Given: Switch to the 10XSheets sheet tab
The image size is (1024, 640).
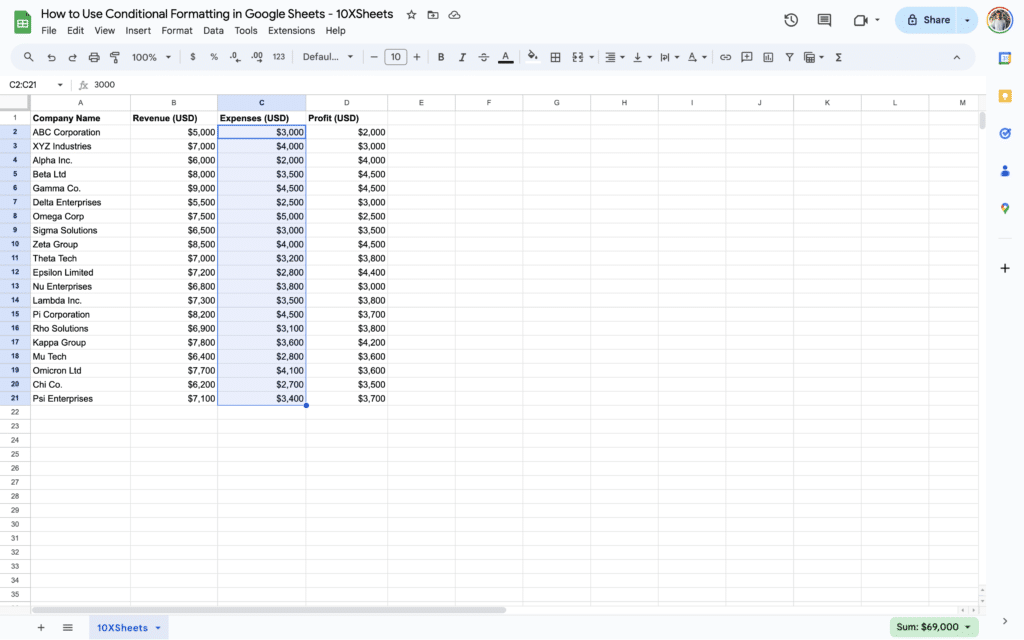Looking at the screenshot, I should (122, 627).
